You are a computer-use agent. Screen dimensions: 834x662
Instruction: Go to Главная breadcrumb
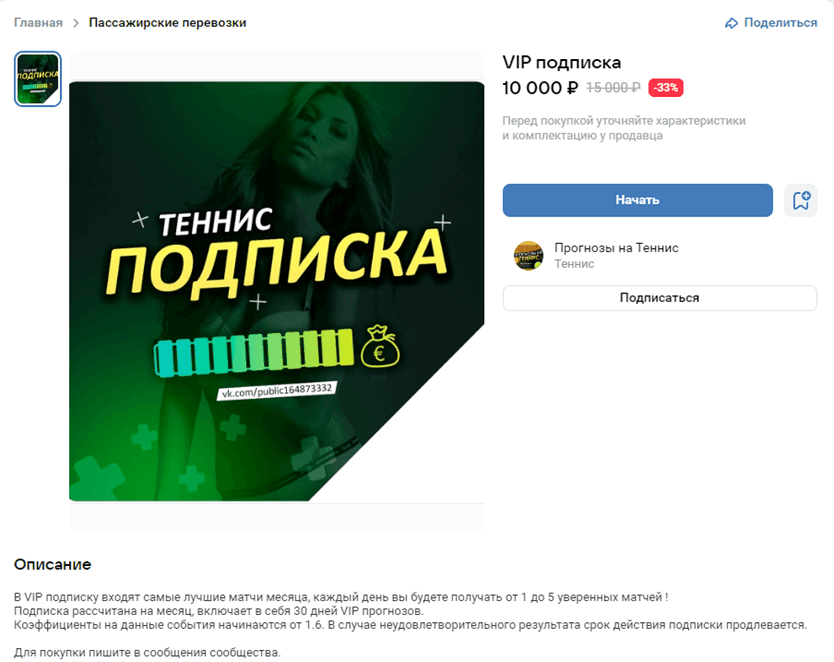point(38,23)
